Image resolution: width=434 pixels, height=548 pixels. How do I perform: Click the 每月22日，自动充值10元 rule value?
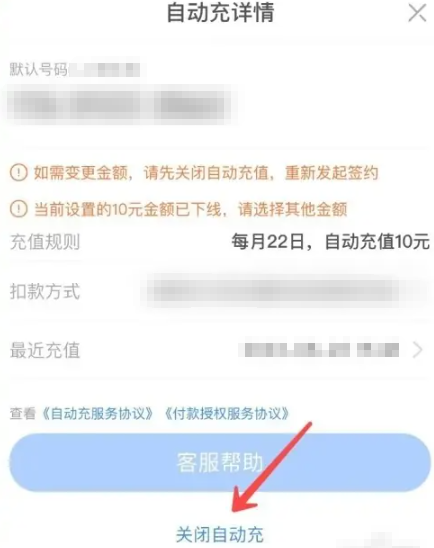(330, 242)
